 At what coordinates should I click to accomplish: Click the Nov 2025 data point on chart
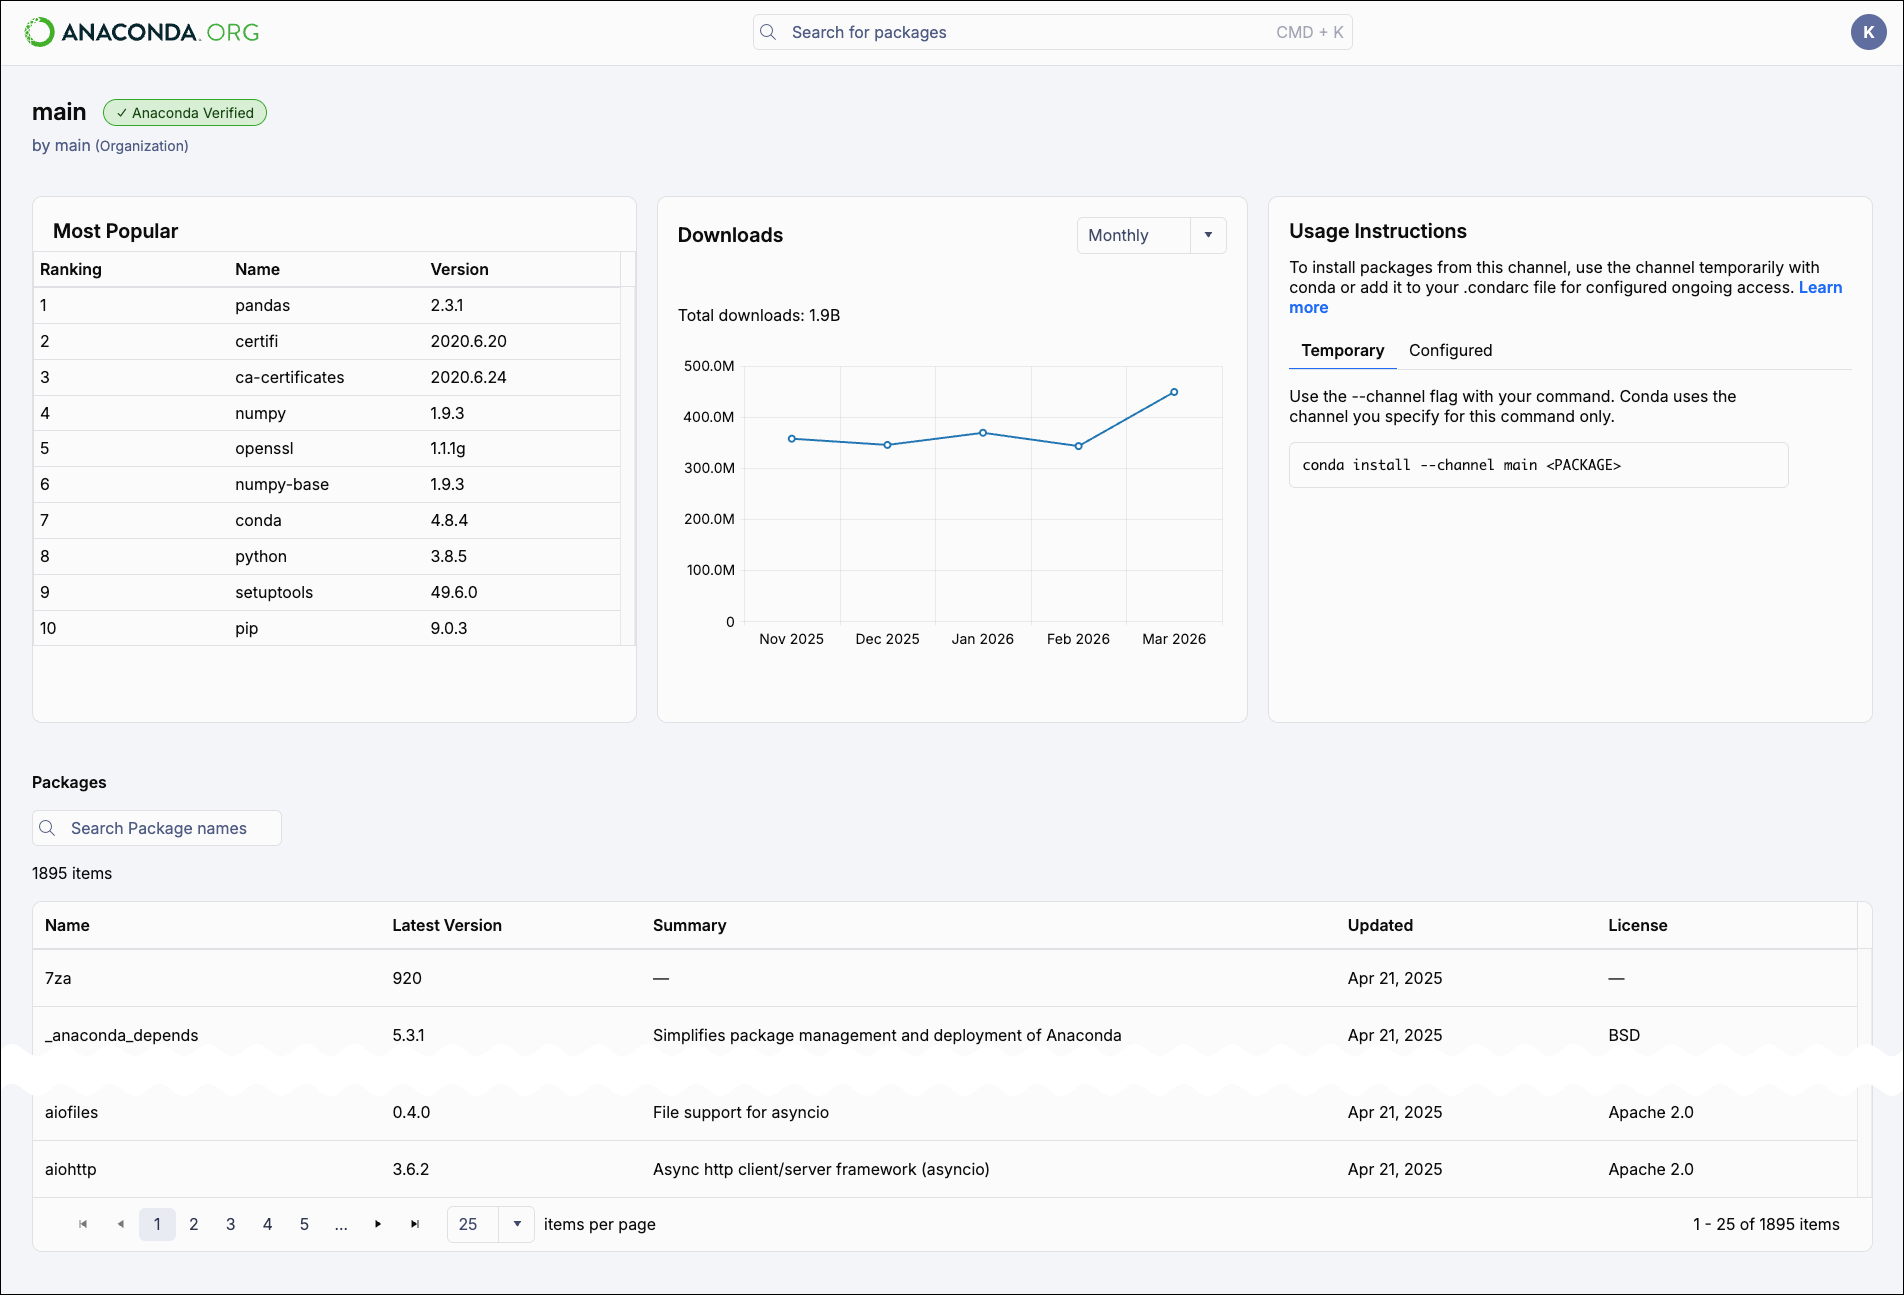(x=792, y=438)
